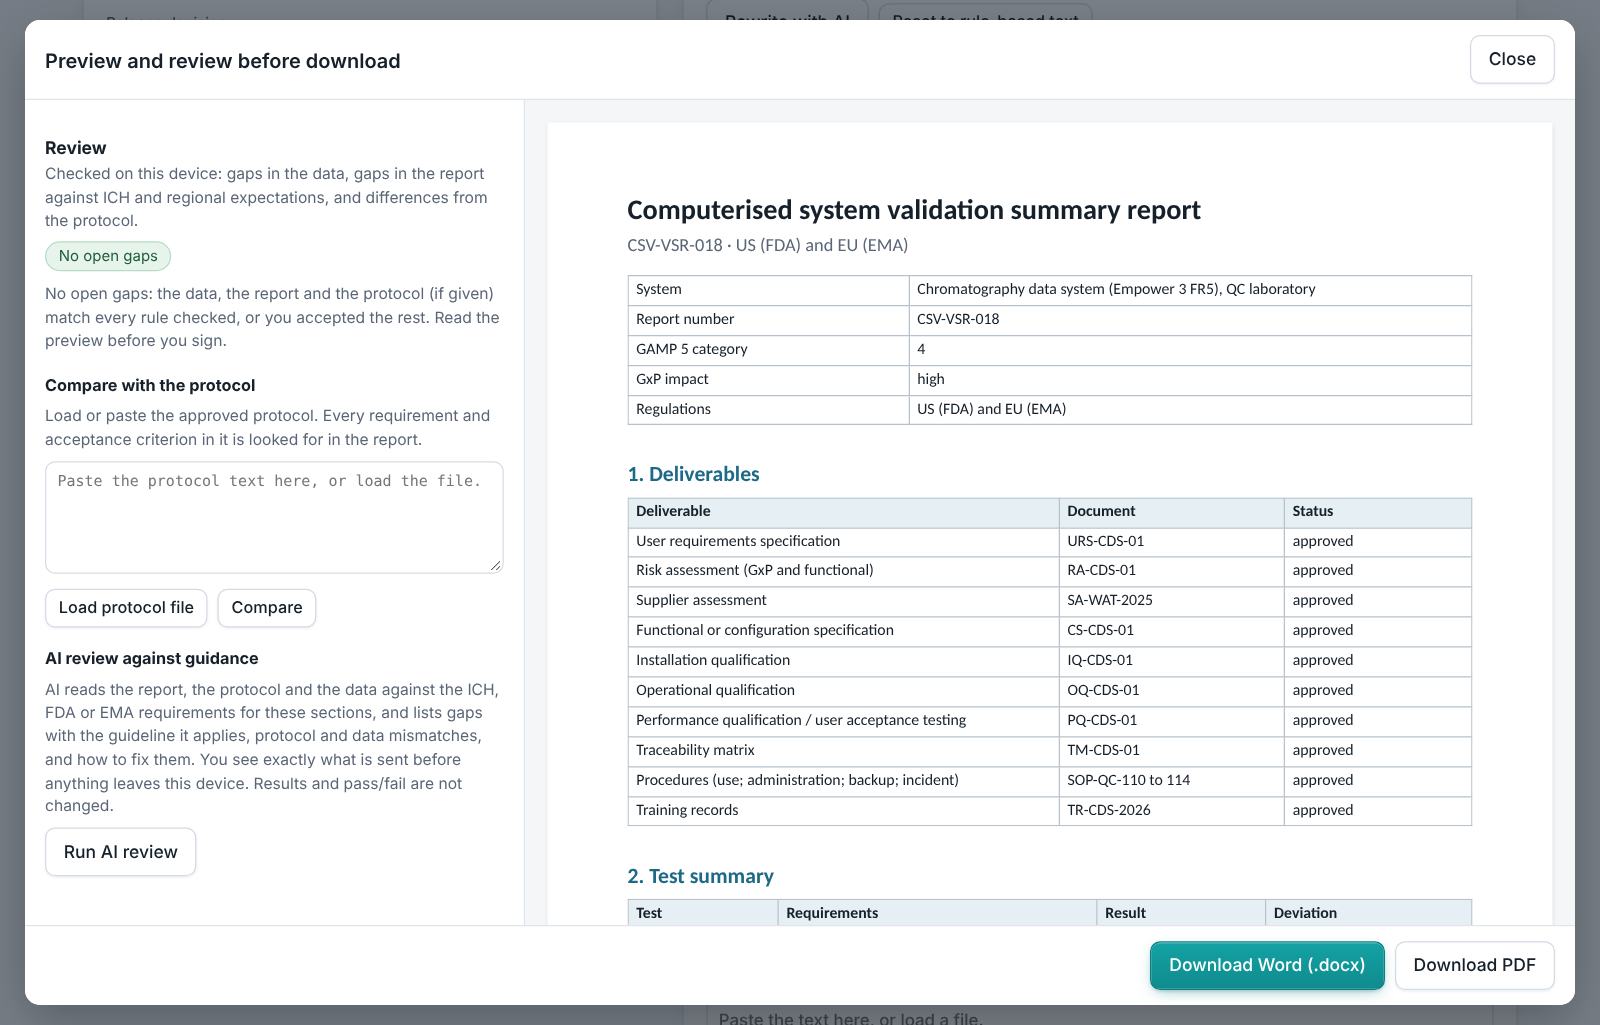Viewport: 1600px width, 1025px height.
Task: Click the 'Chromatography data system' system value
Action: tap(1116, 289)
